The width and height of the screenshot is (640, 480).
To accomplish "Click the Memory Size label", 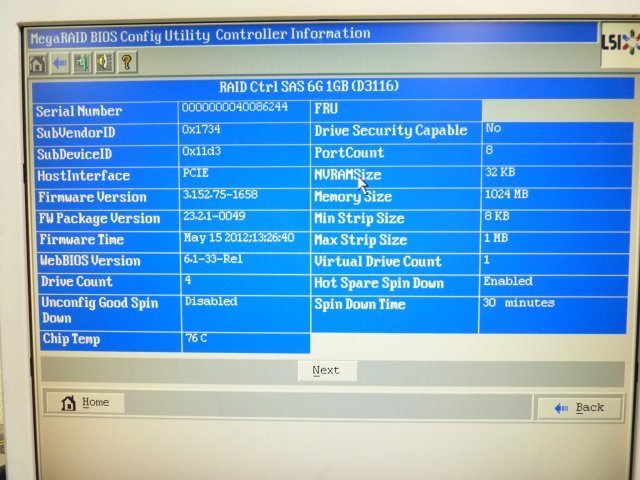I will (353, 197).
